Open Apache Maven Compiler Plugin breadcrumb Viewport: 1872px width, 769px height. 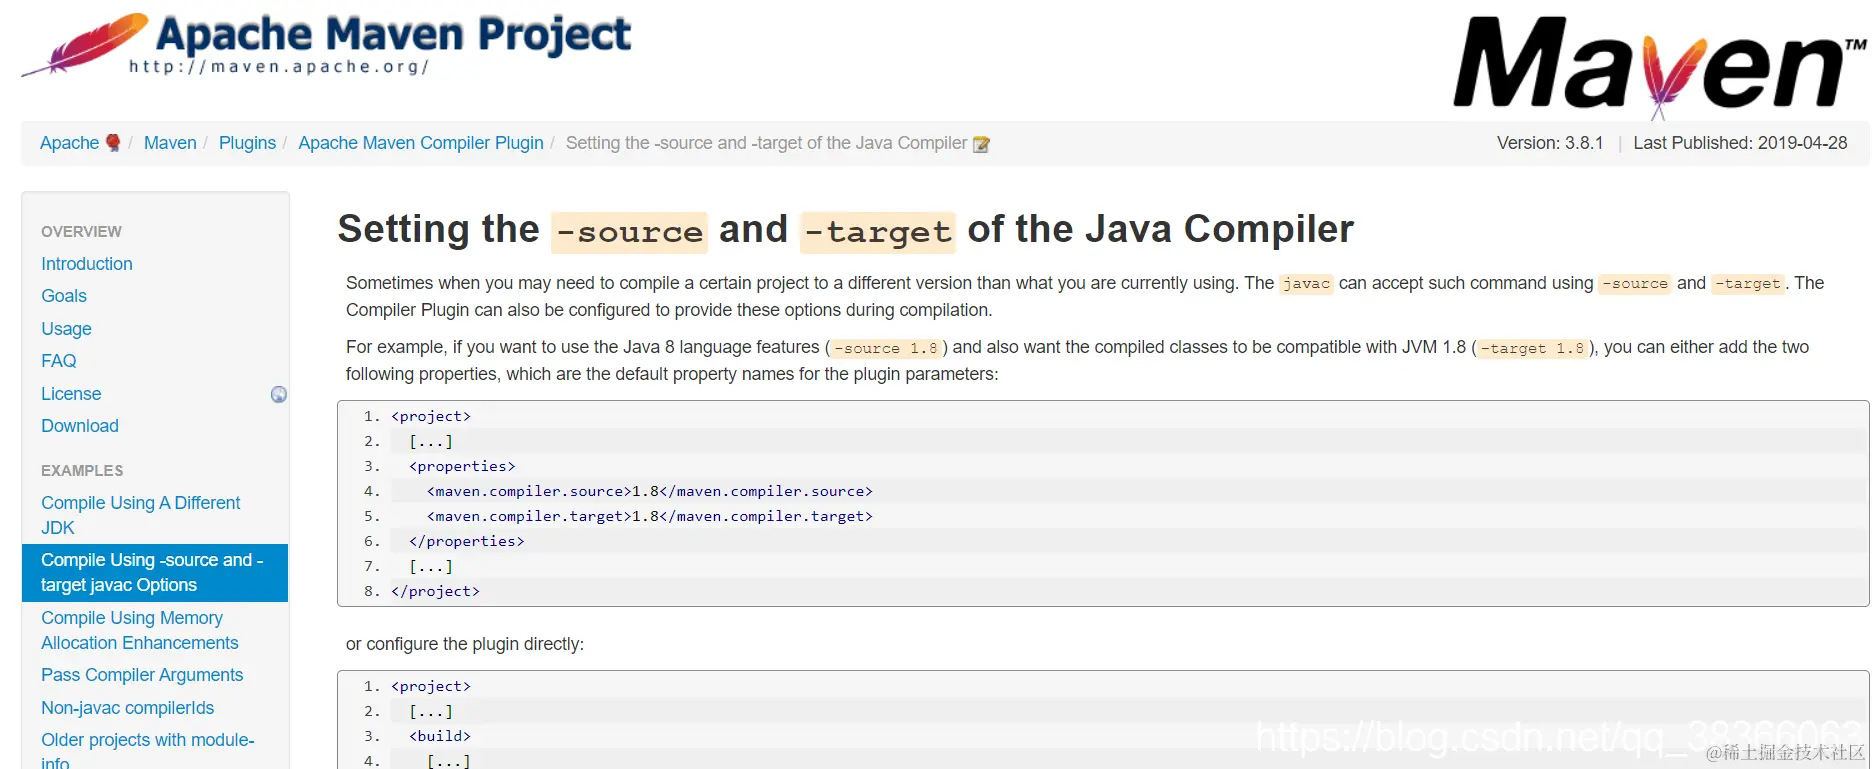[x=421, y=143]
